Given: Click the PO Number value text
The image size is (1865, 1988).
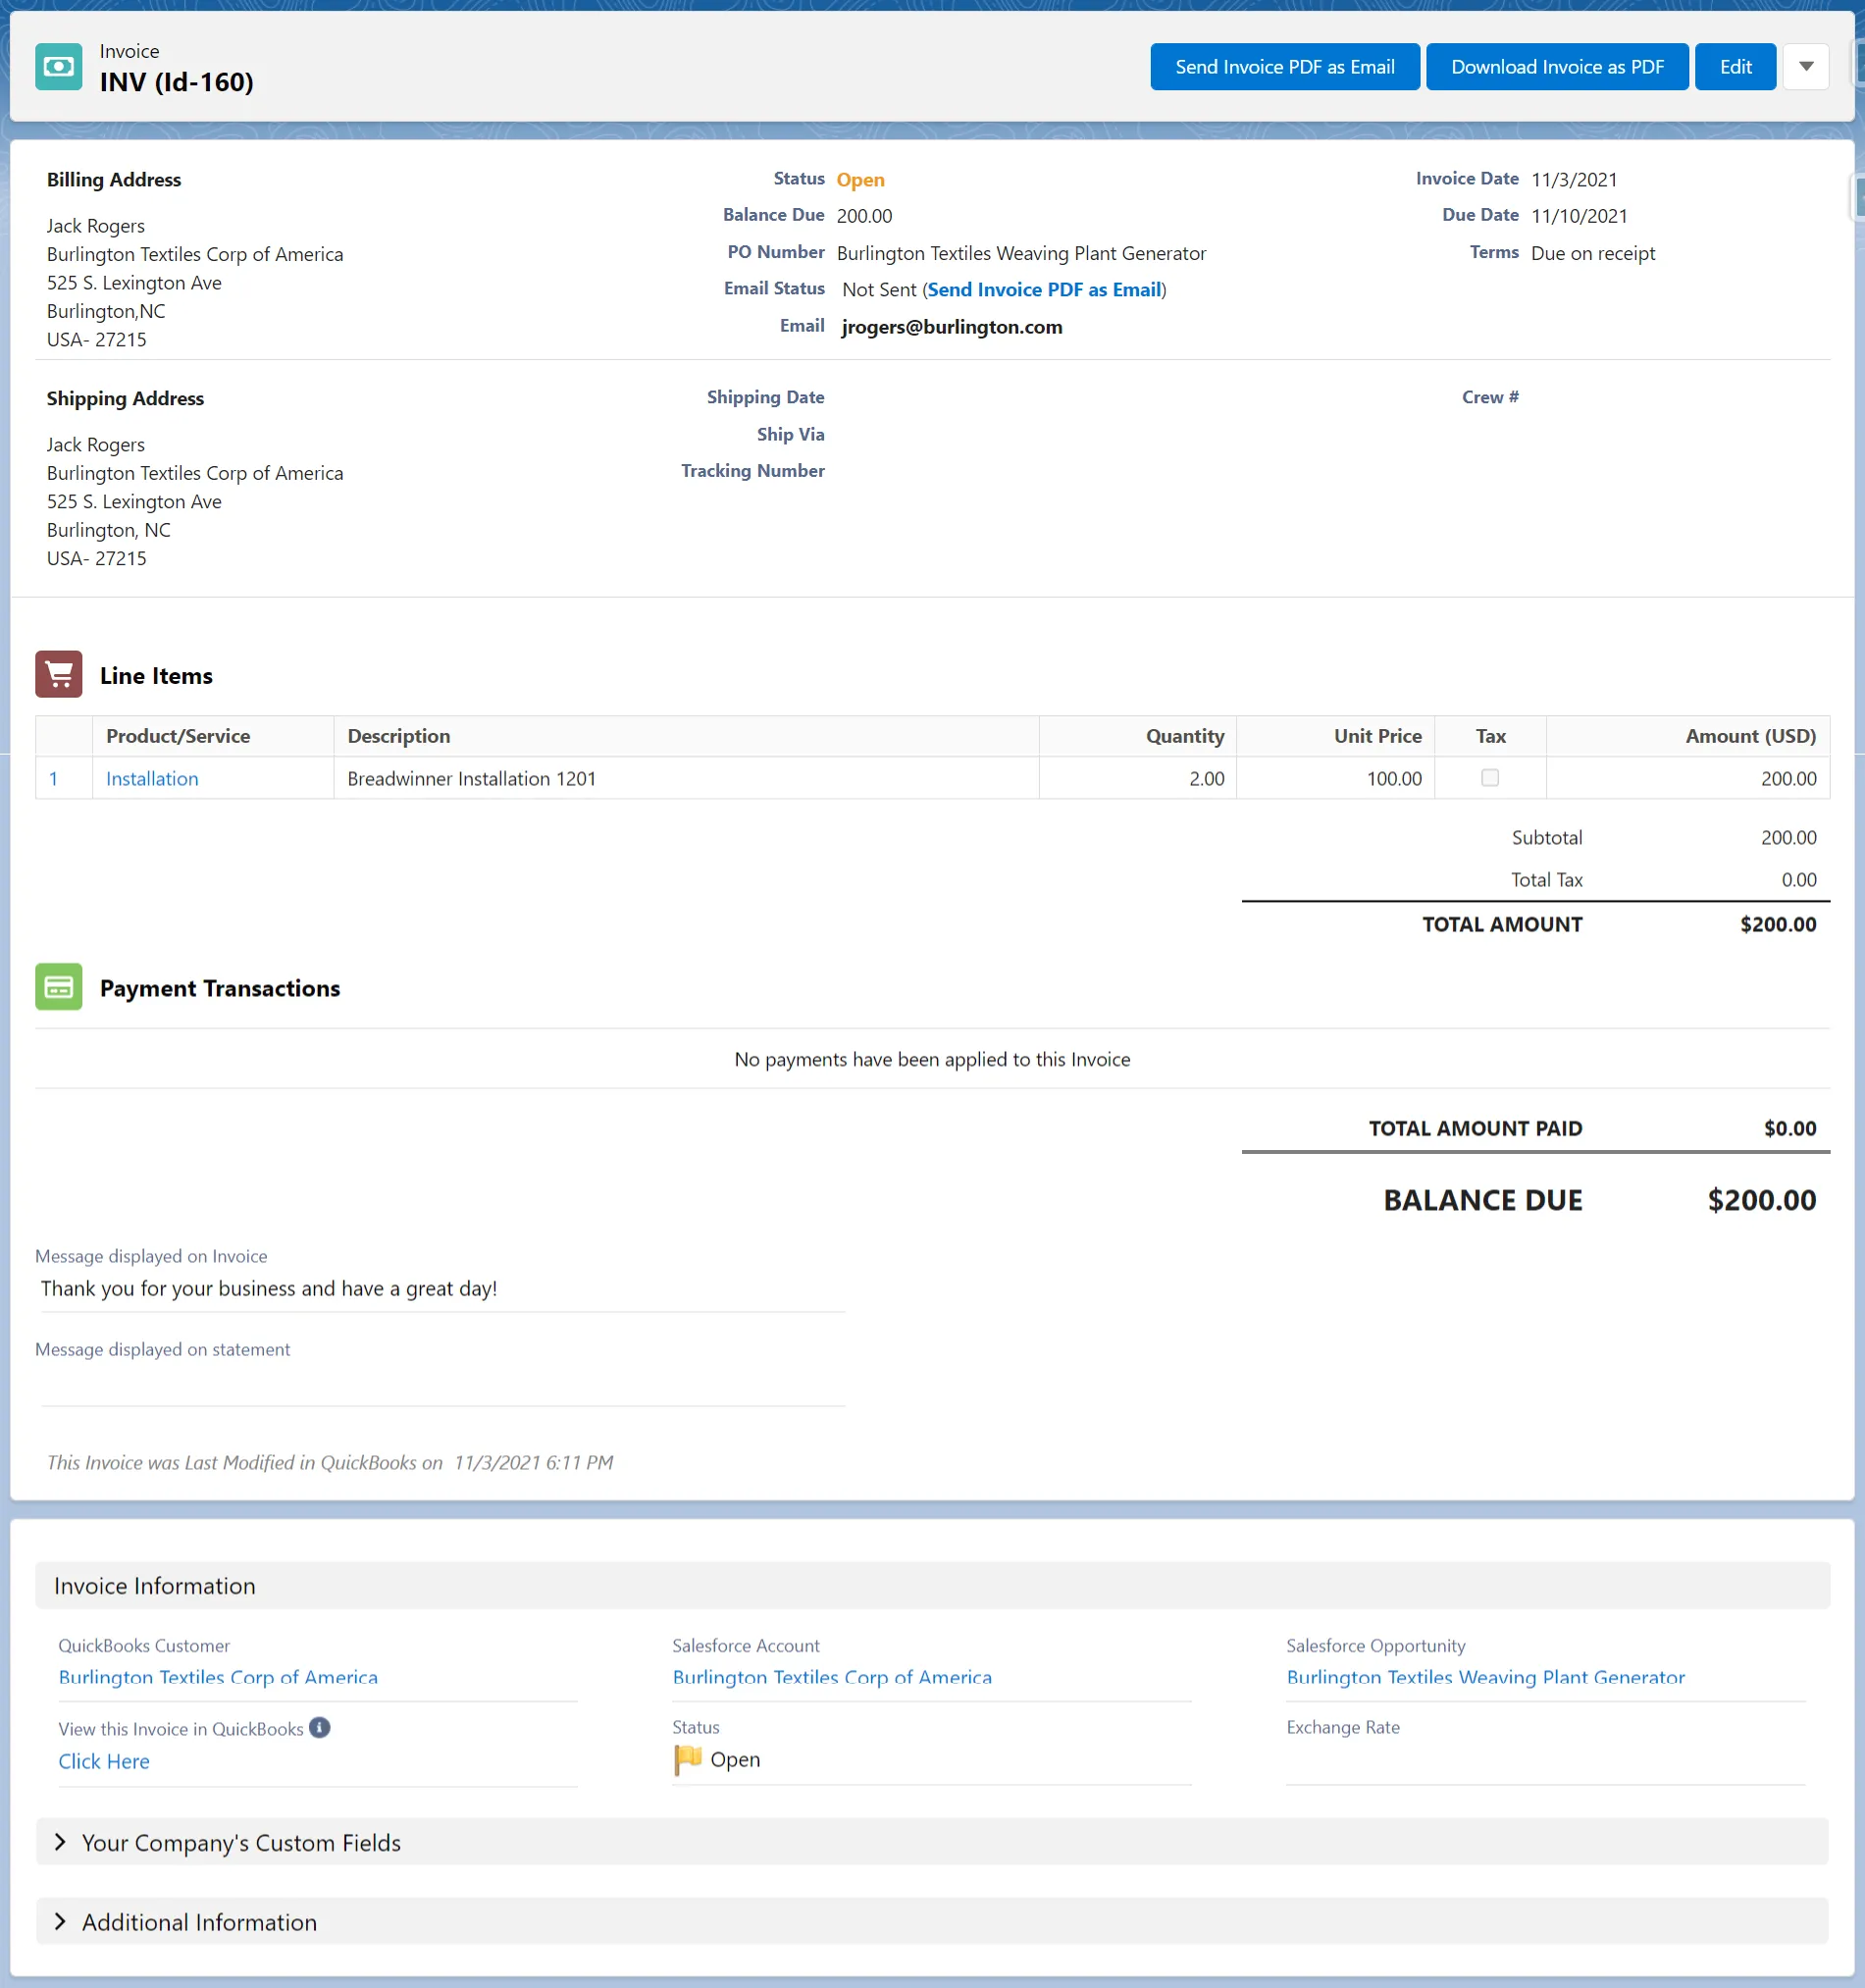Looking at the screenshot, I should click(x=1022, y=254).
